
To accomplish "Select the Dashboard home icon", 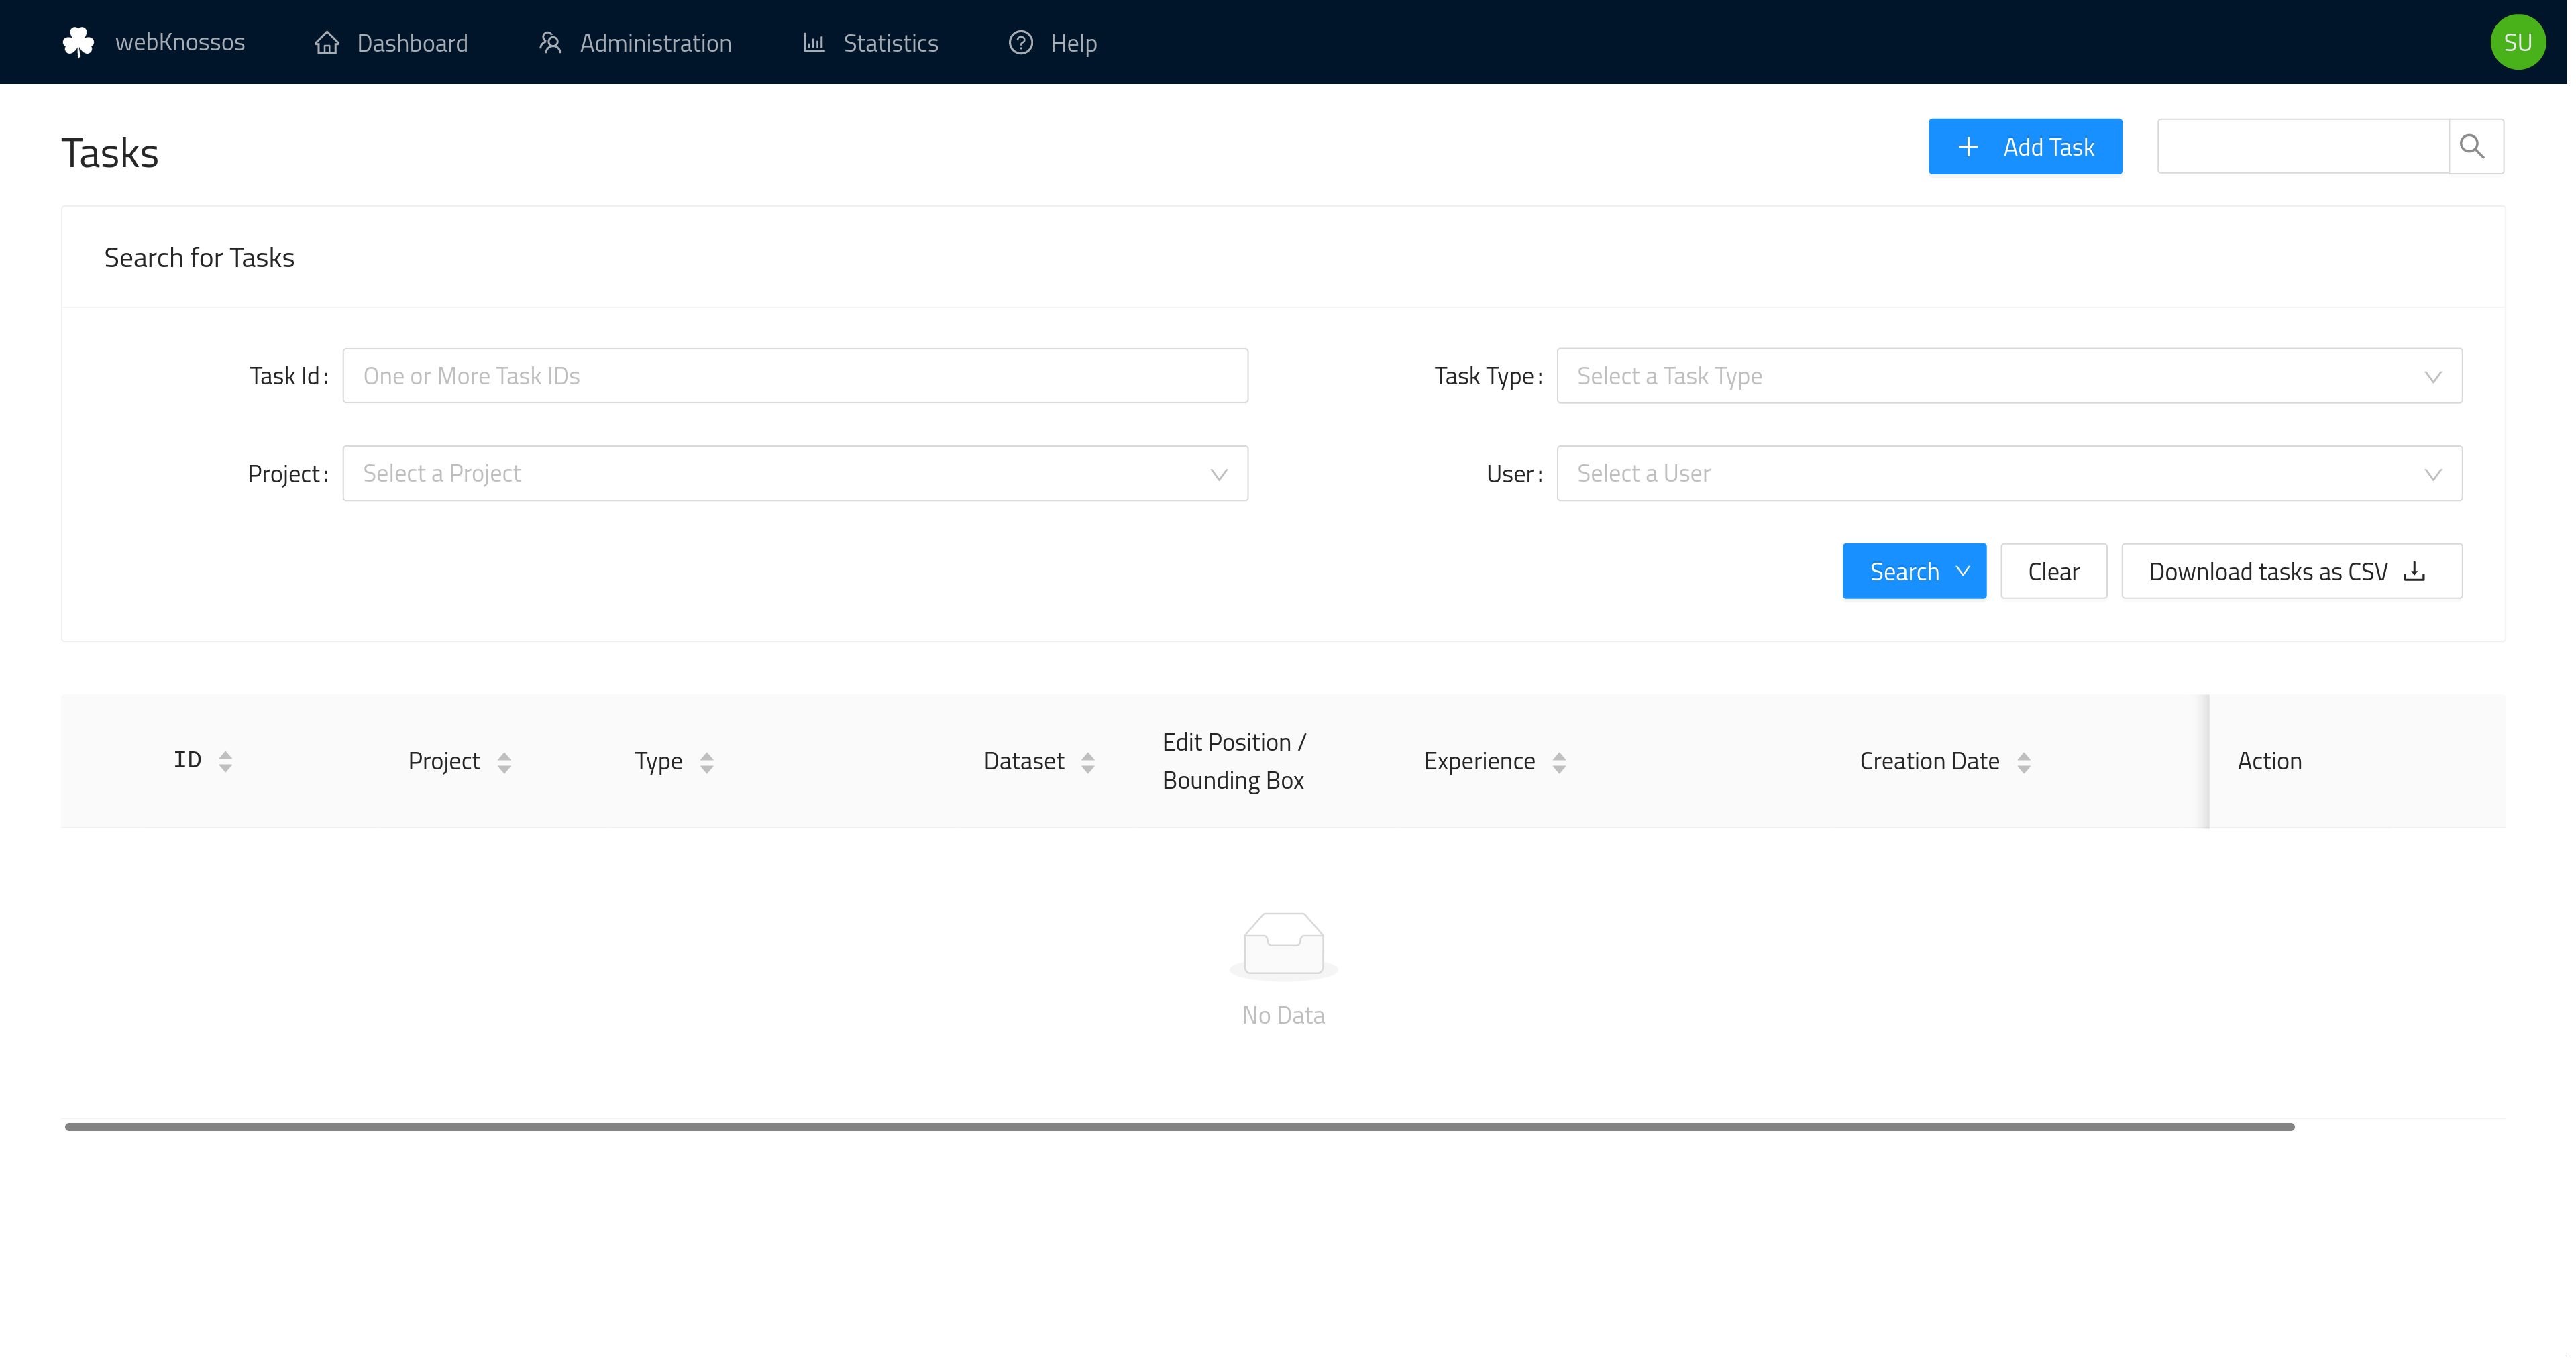I will coord(327,42).
